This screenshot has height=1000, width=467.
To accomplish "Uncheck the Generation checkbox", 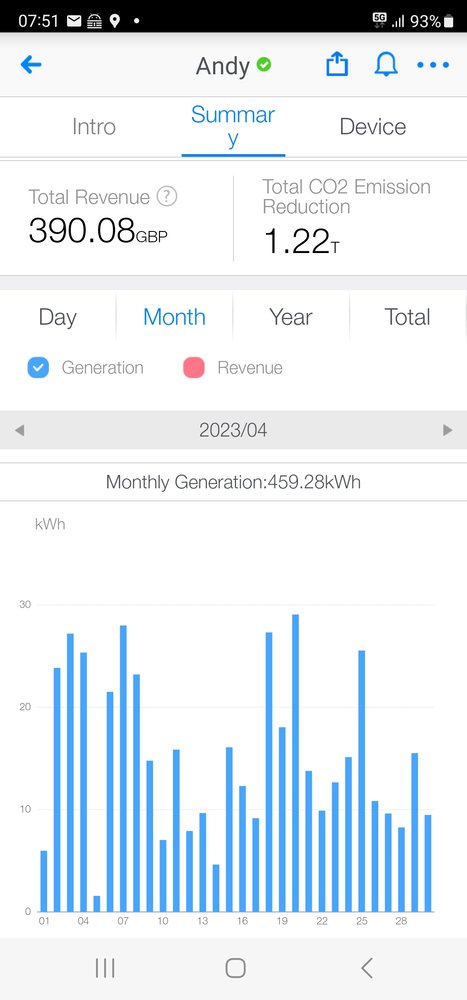I will point(38,368).
